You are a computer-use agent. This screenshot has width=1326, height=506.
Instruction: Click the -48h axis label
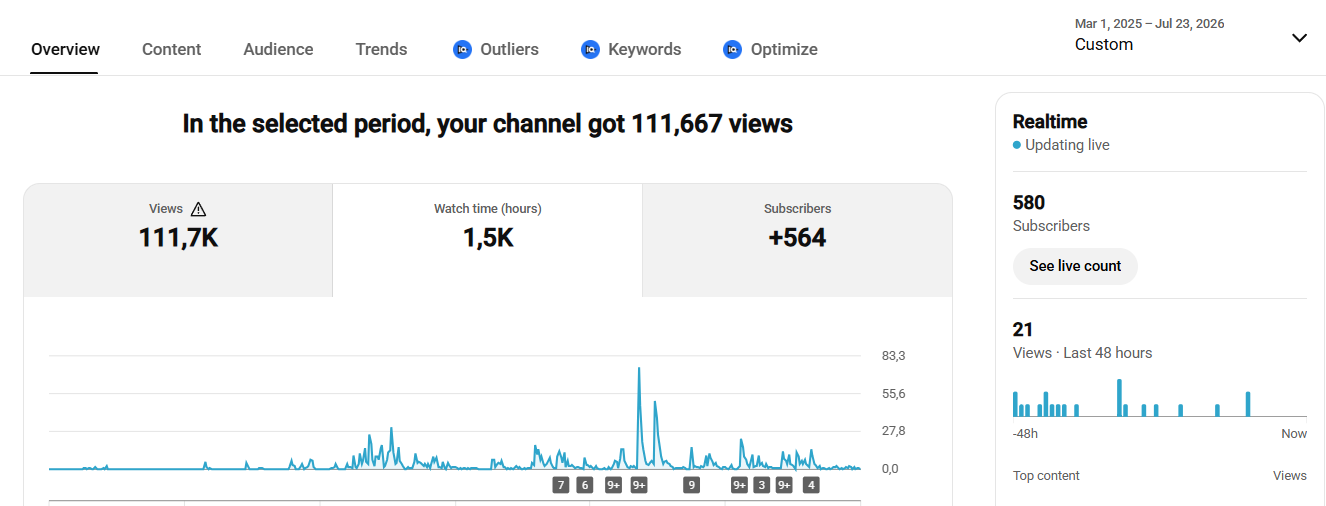click(x=1025, y=434)
